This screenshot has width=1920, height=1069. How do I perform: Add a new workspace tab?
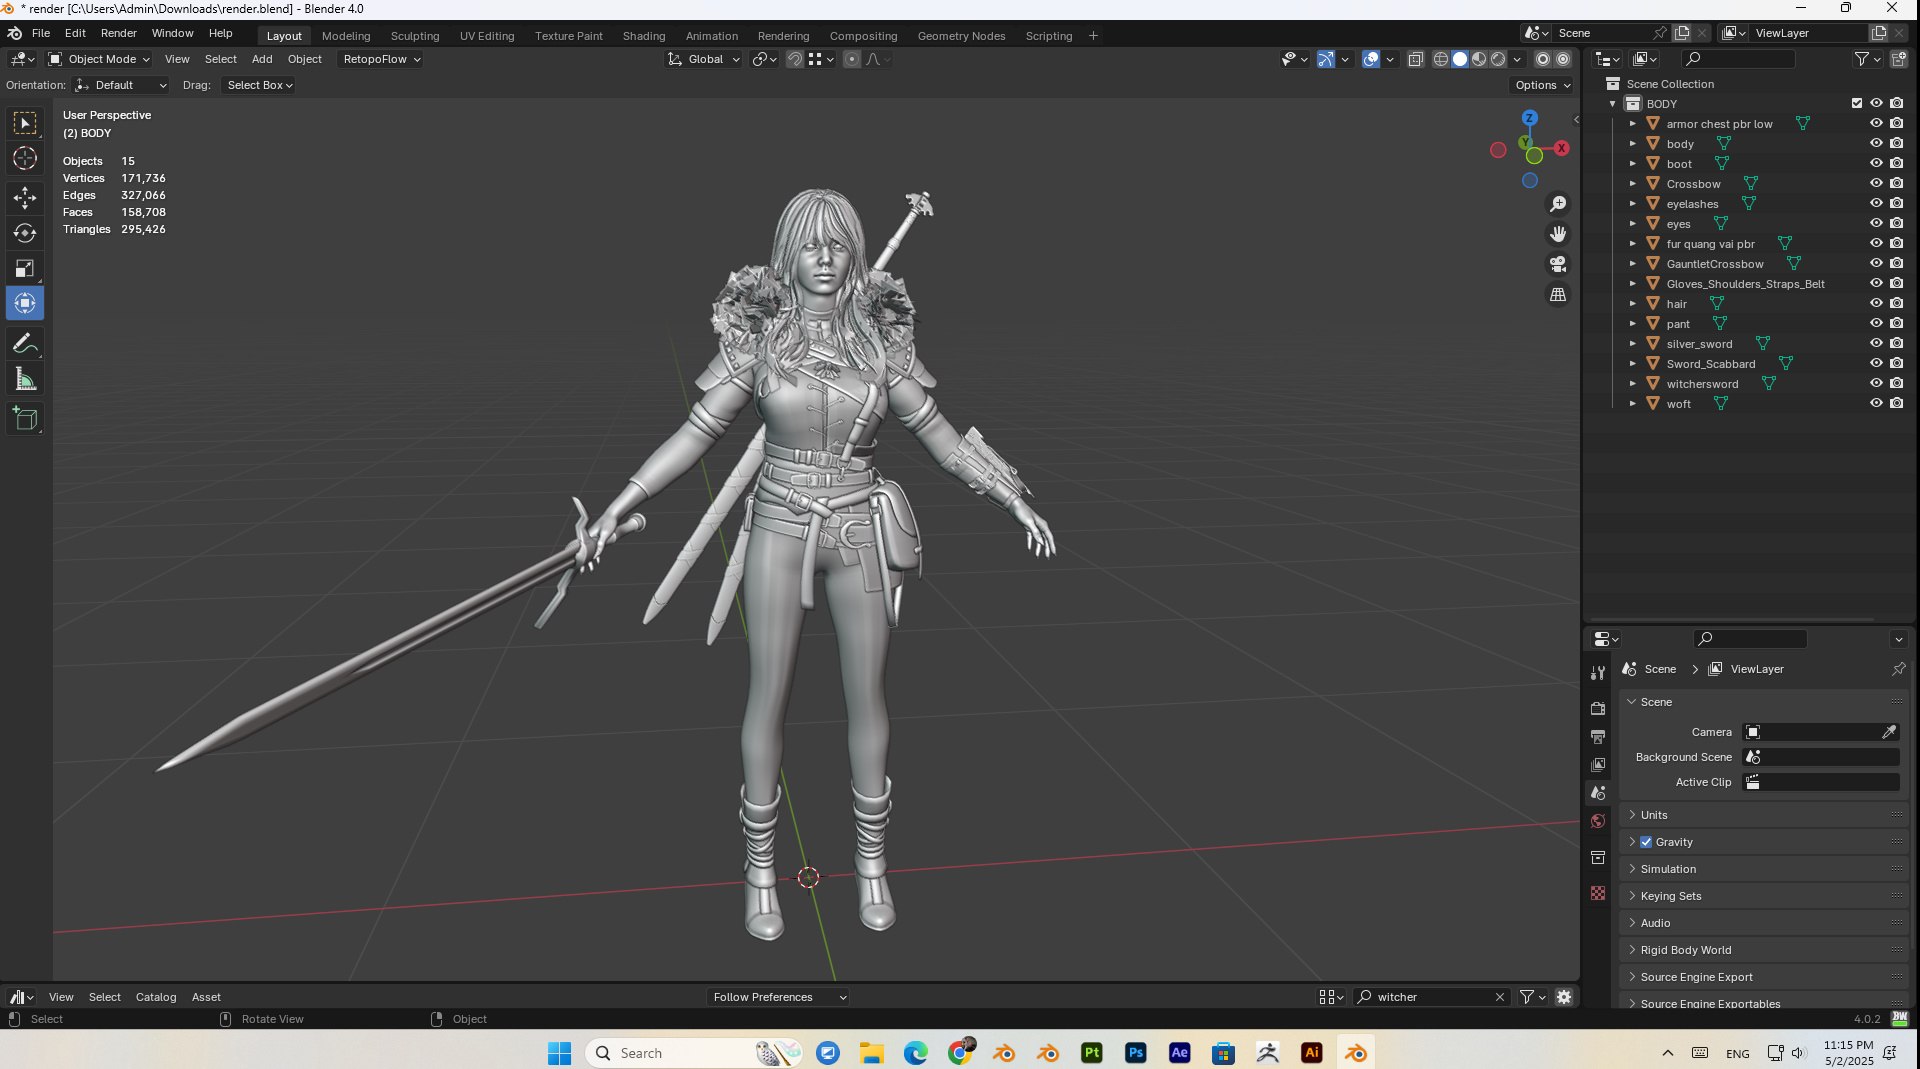pyautogui.click(x=1093, y=36)
